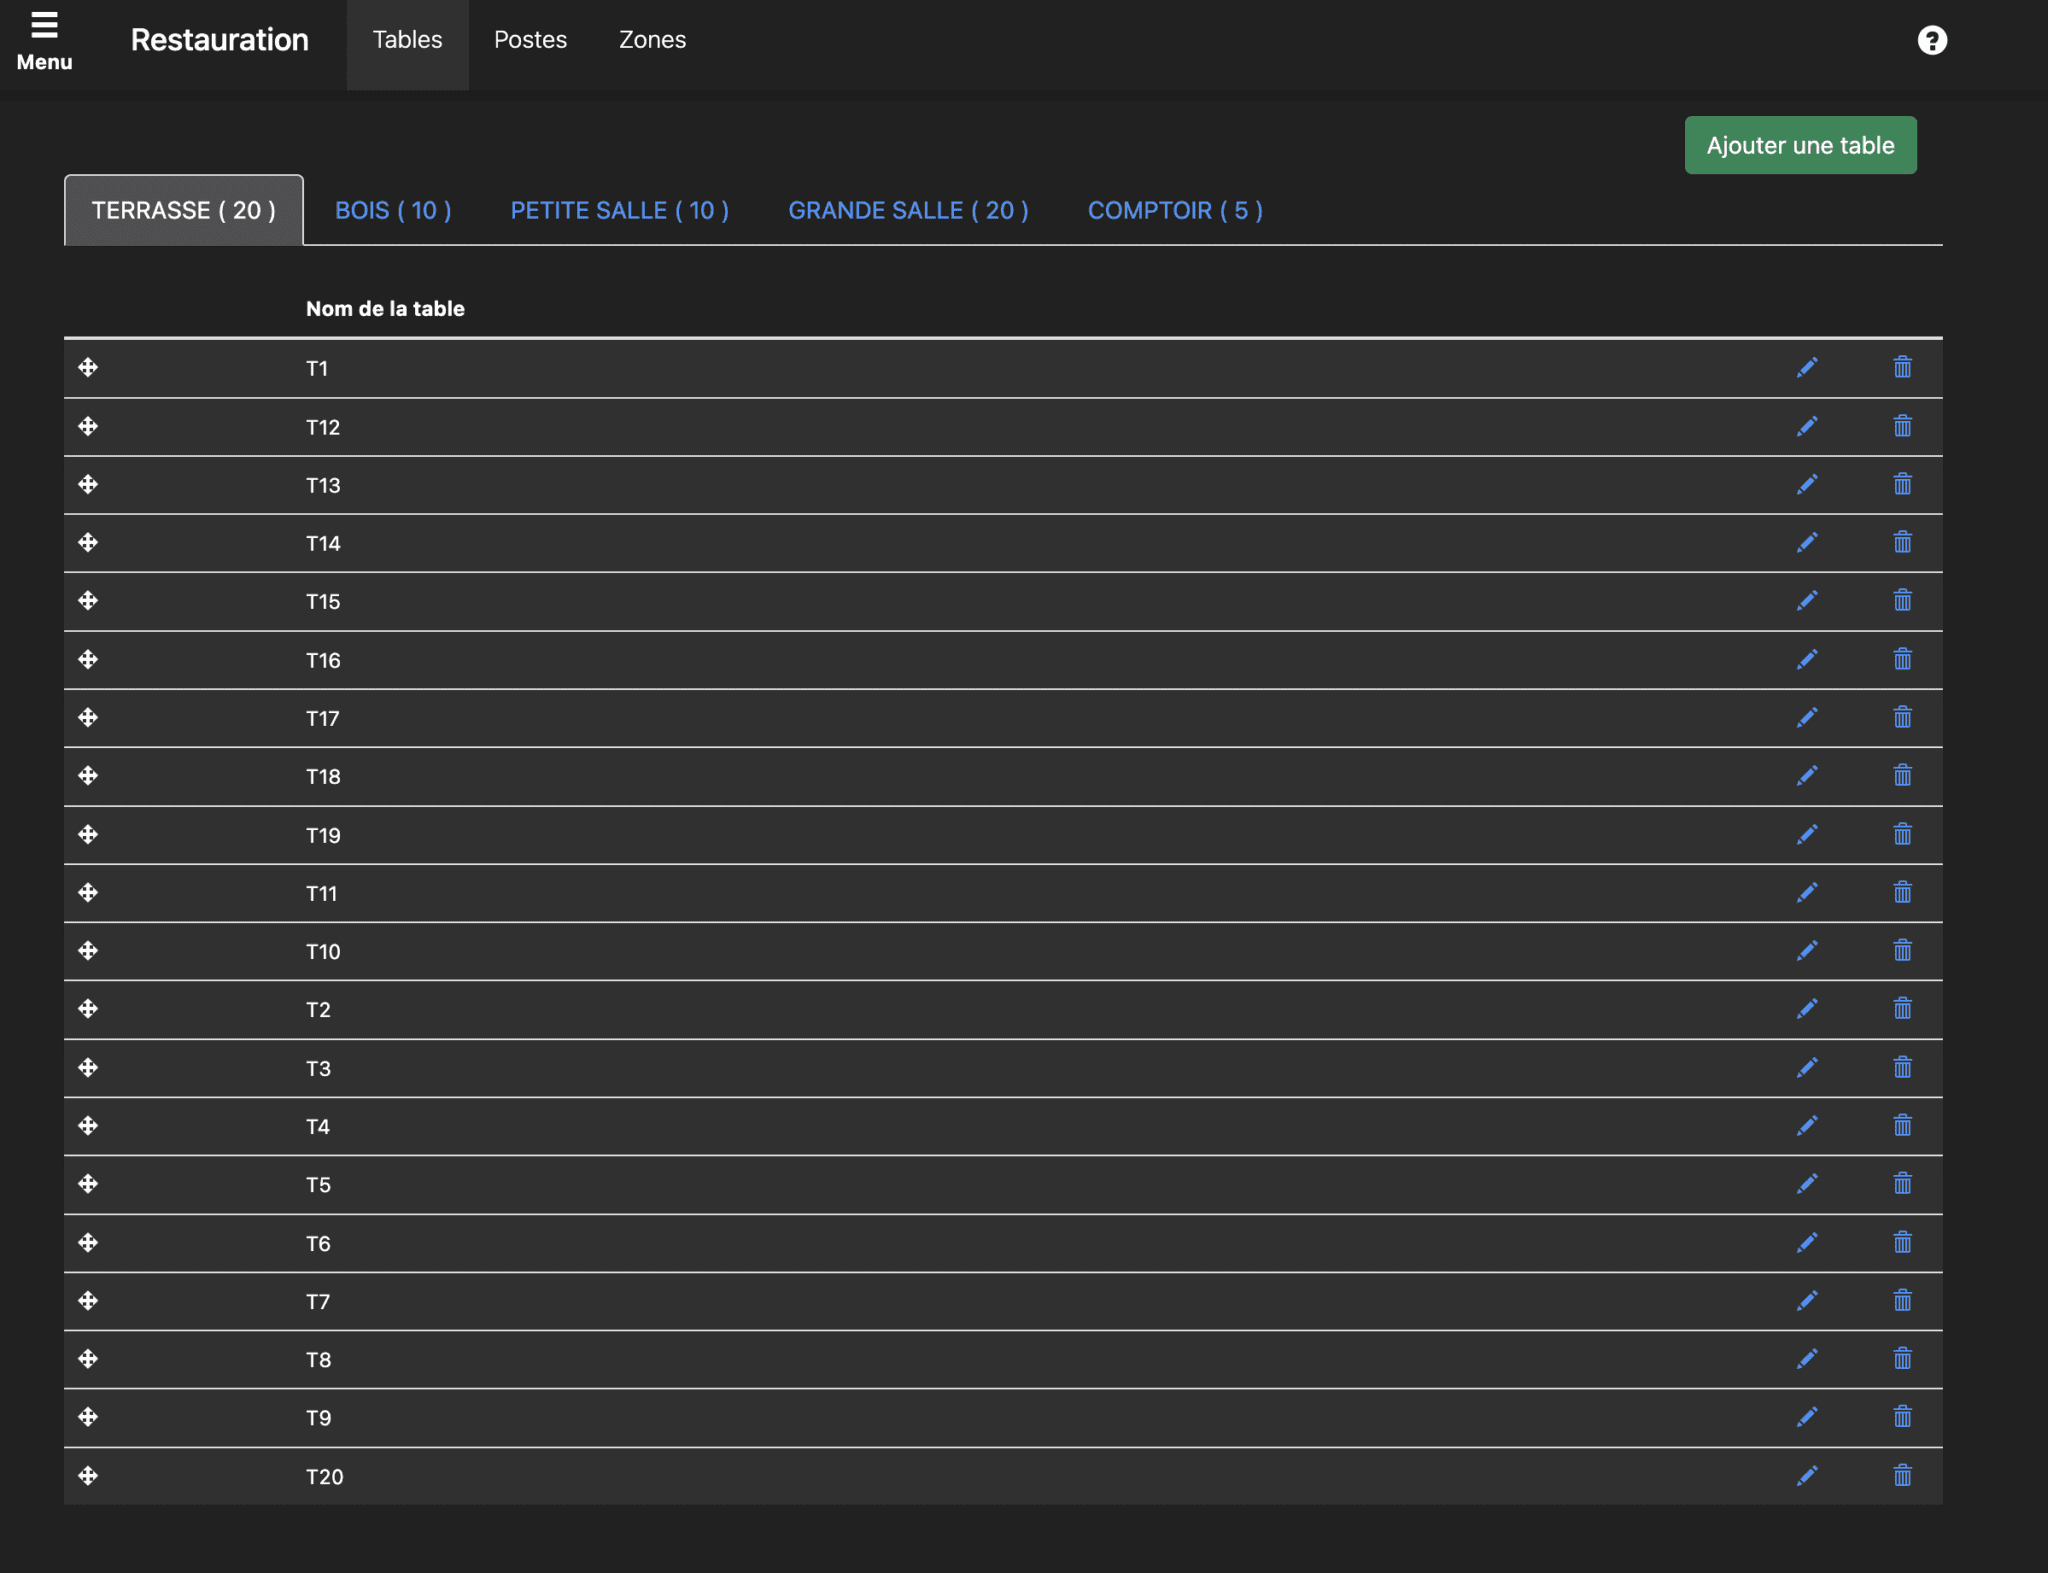
Task: Grab the move handle for T19
Action: pos(88,835)
